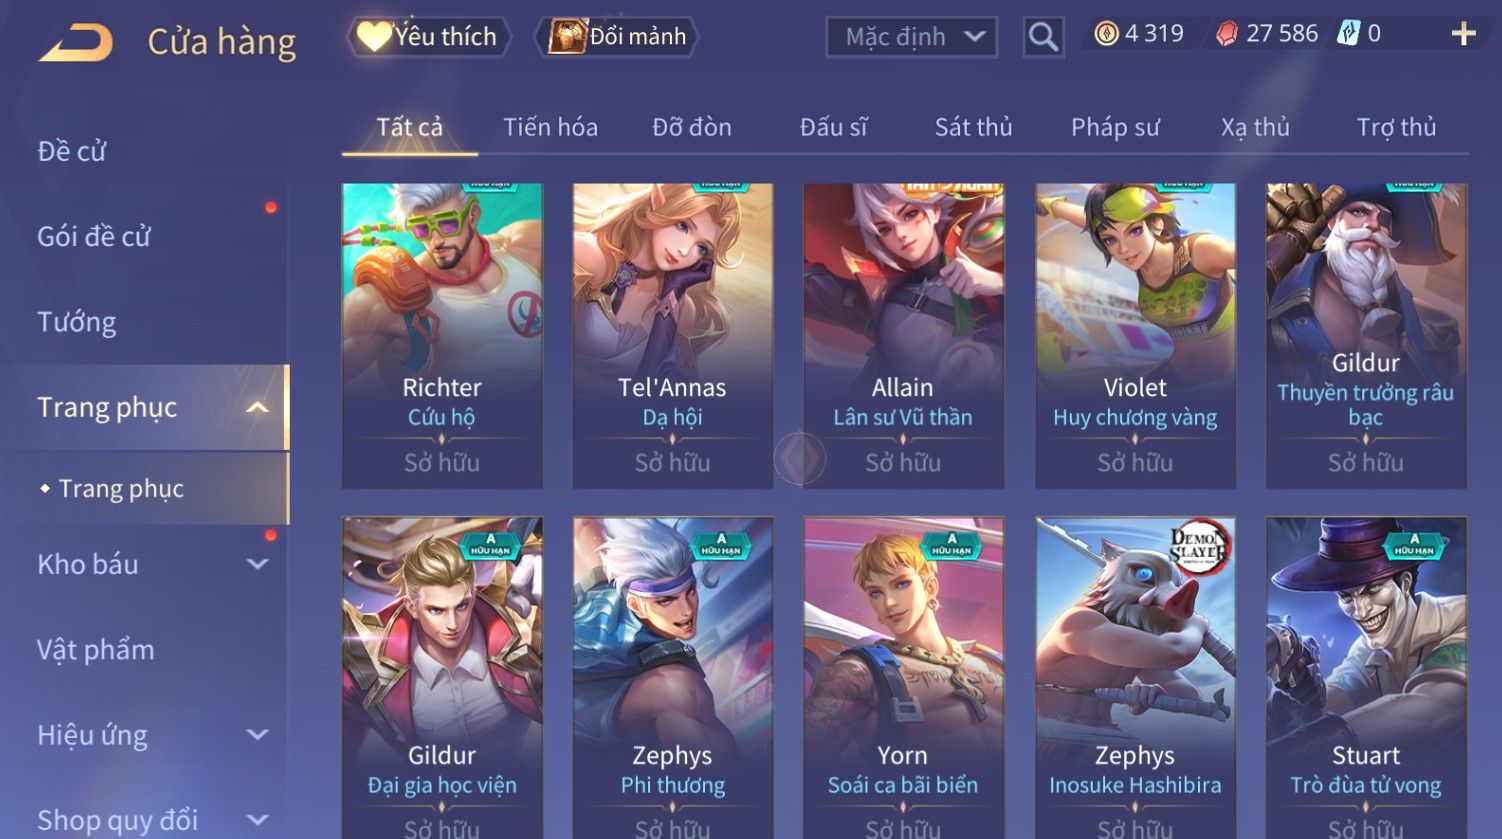This screenshot has width=1502, height=839.
Task: Open Richter Cứu hộ skin card
Action: tap(442, 335)
